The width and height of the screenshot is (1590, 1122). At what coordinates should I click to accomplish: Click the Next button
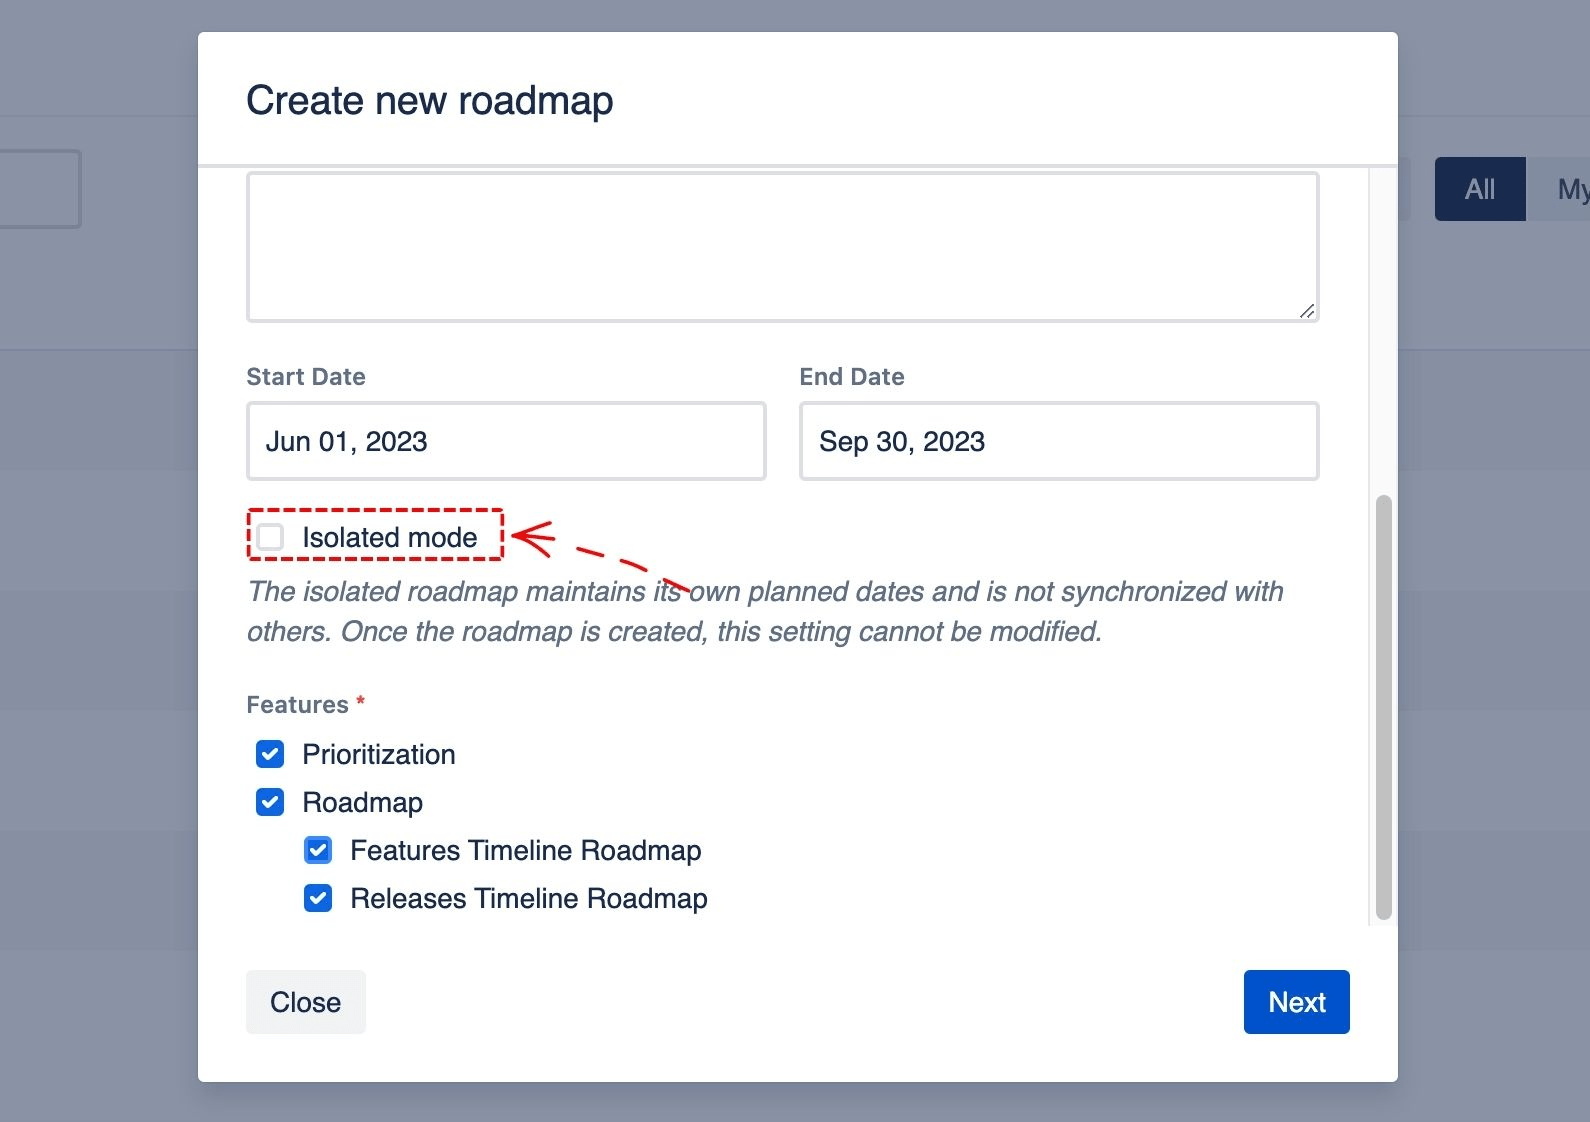[x=1296, y=1002]
